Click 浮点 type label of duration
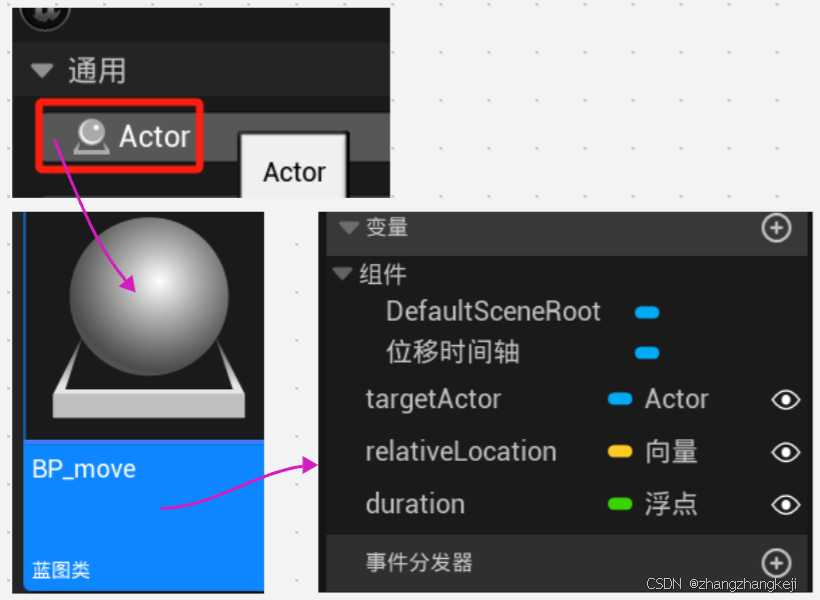The image size is (820, 600). tap(671, 504)
